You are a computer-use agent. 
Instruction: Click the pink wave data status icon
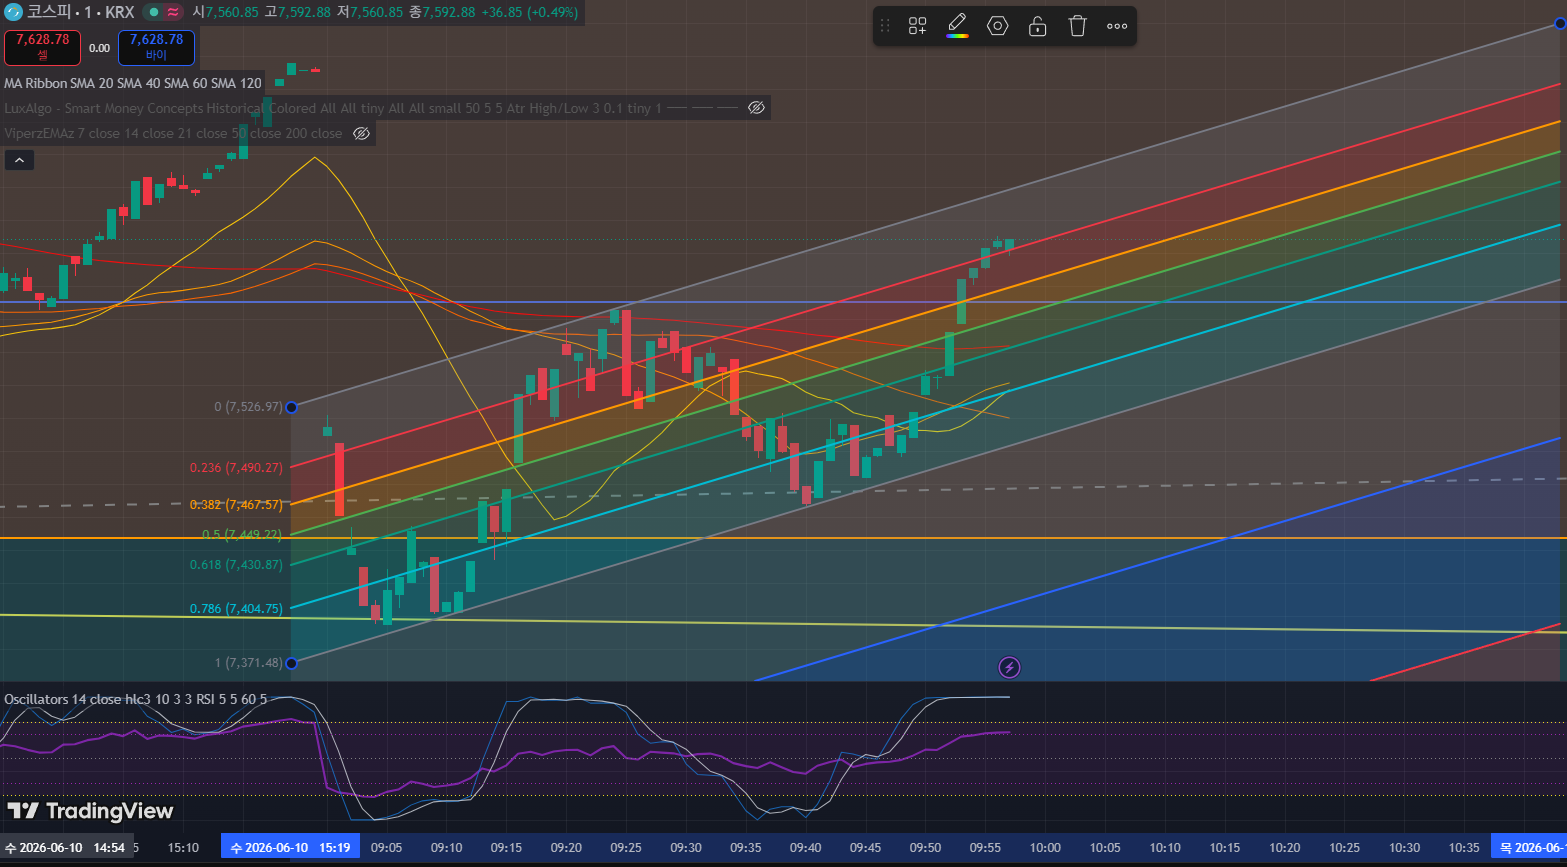click(173, 12)
